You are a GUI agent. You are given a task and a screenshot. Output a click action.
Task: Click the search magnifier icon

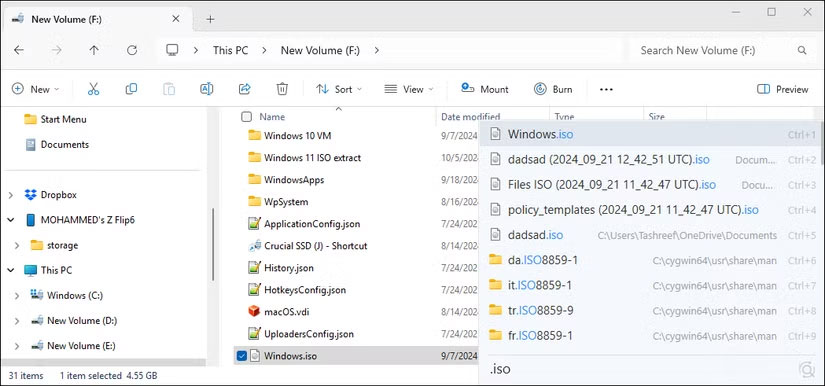point(802,50)
